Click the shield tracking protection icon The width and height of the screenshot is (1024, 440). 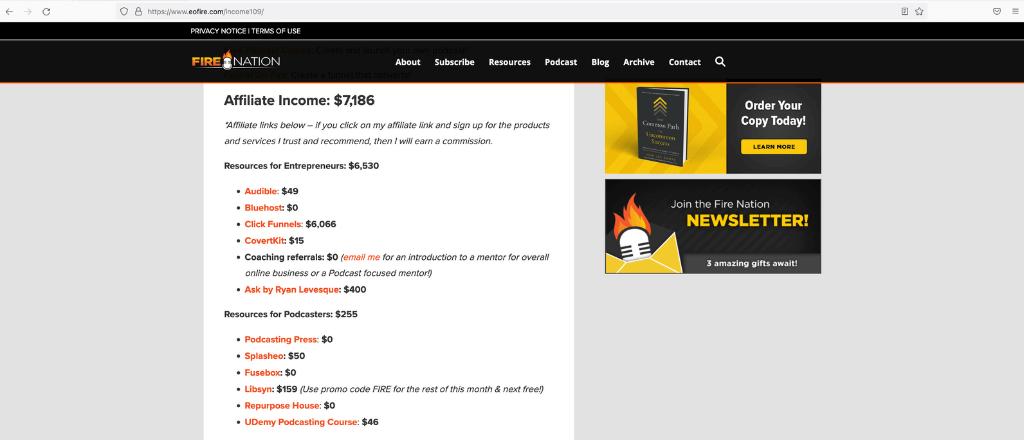pos(124,11)
